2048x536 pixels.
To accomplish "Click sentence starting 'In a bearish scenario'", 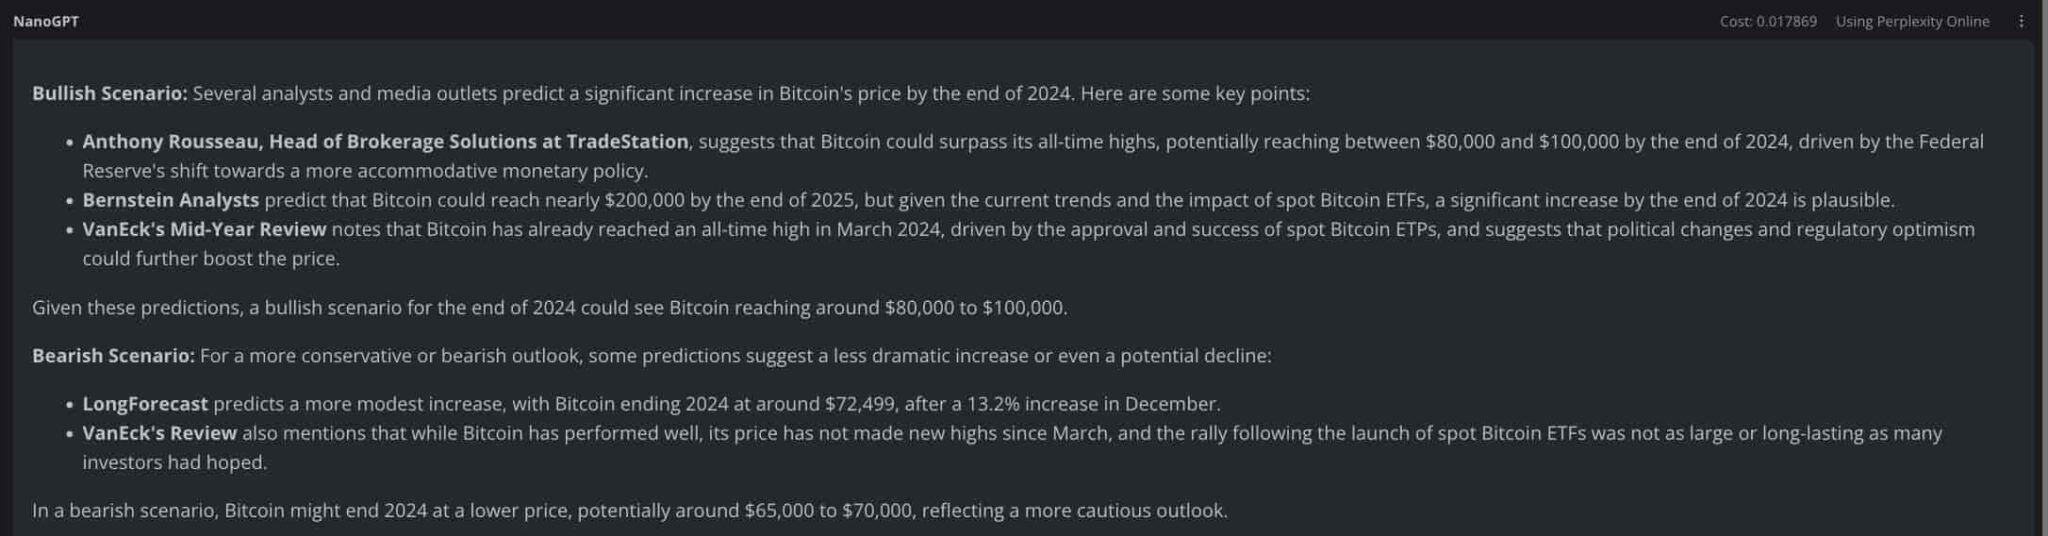I will [x=630, y=510].
